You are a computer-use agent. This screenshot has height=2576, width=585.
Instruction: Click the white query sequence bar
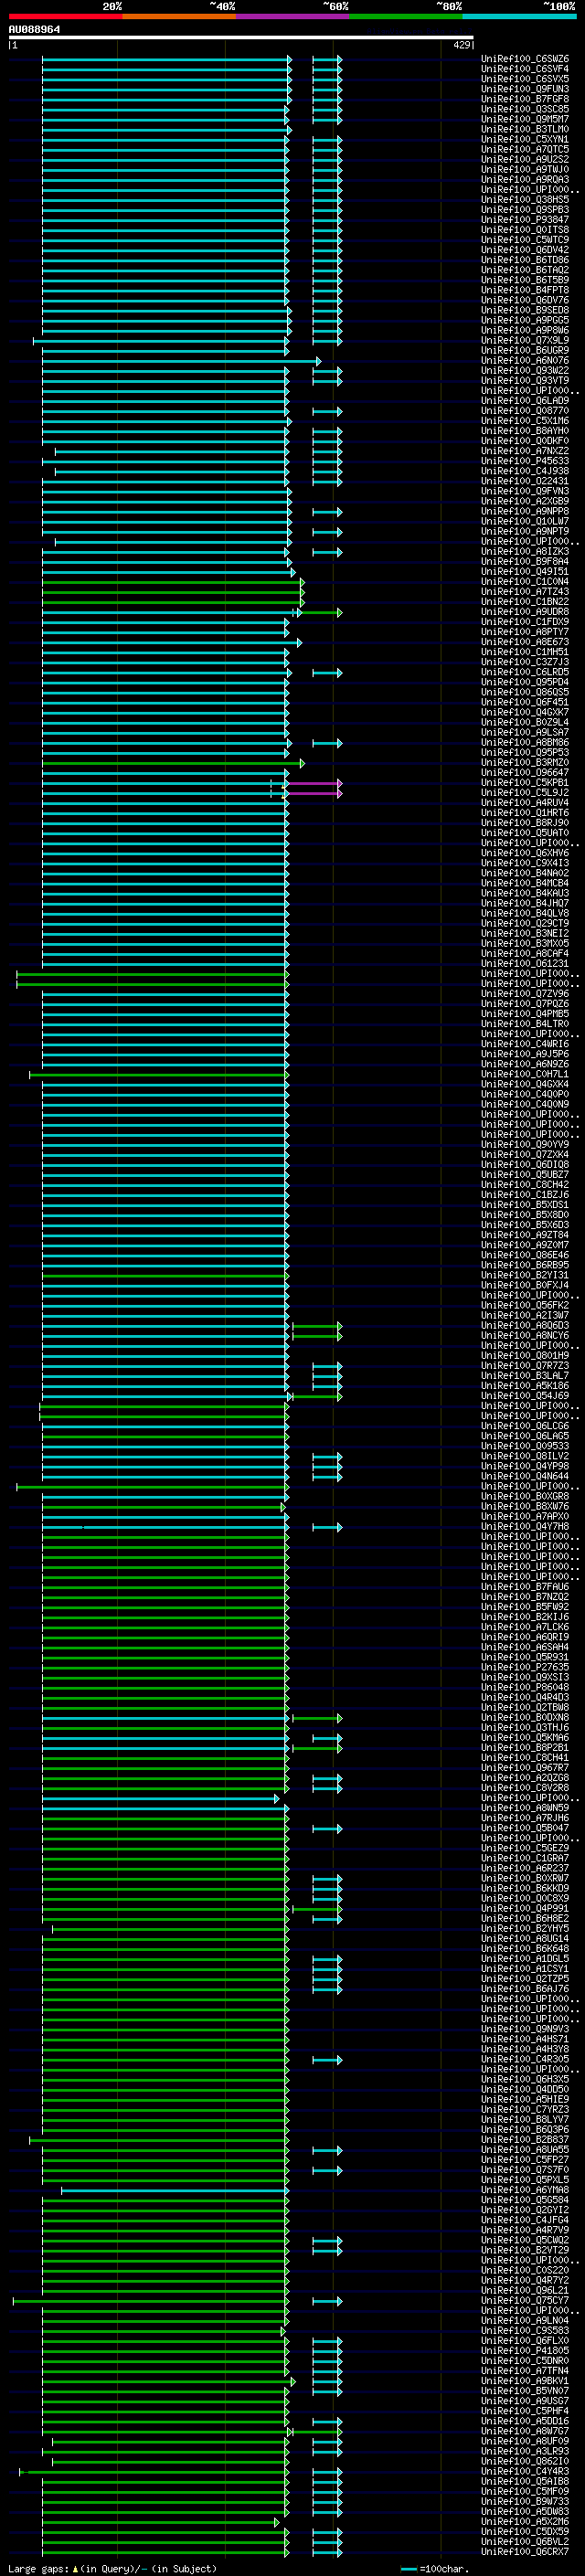point(241,37)
